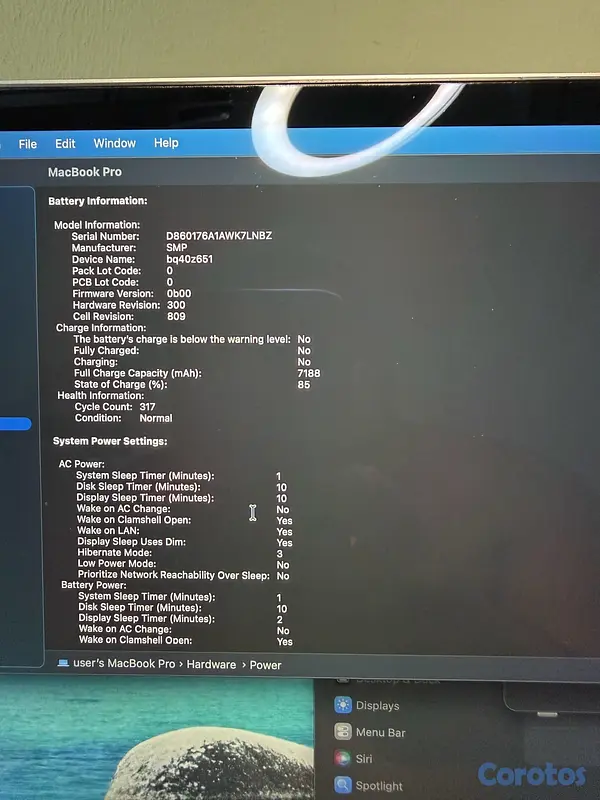Open the Edit menu
The height and width of the screenshot is (800, 600).
65,143
